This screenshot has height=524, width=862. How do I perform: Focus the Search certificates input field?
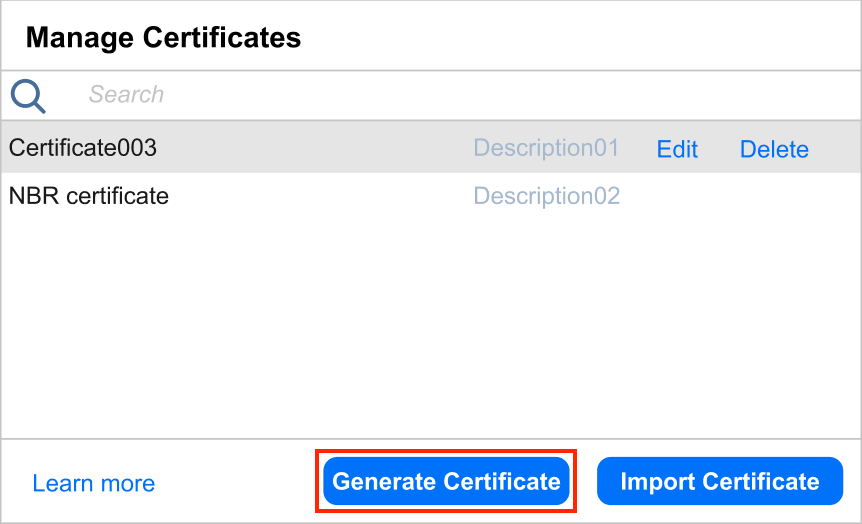[300, 95]
